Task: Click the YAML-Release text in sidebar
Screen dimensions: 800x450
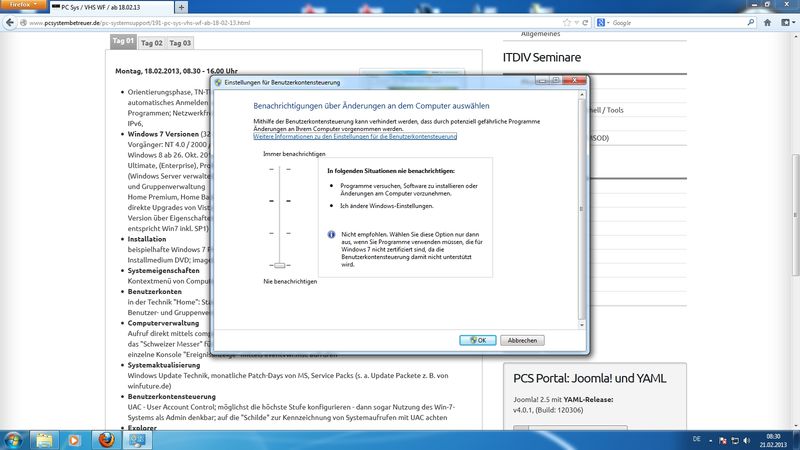Action: [x=588, y=399]
